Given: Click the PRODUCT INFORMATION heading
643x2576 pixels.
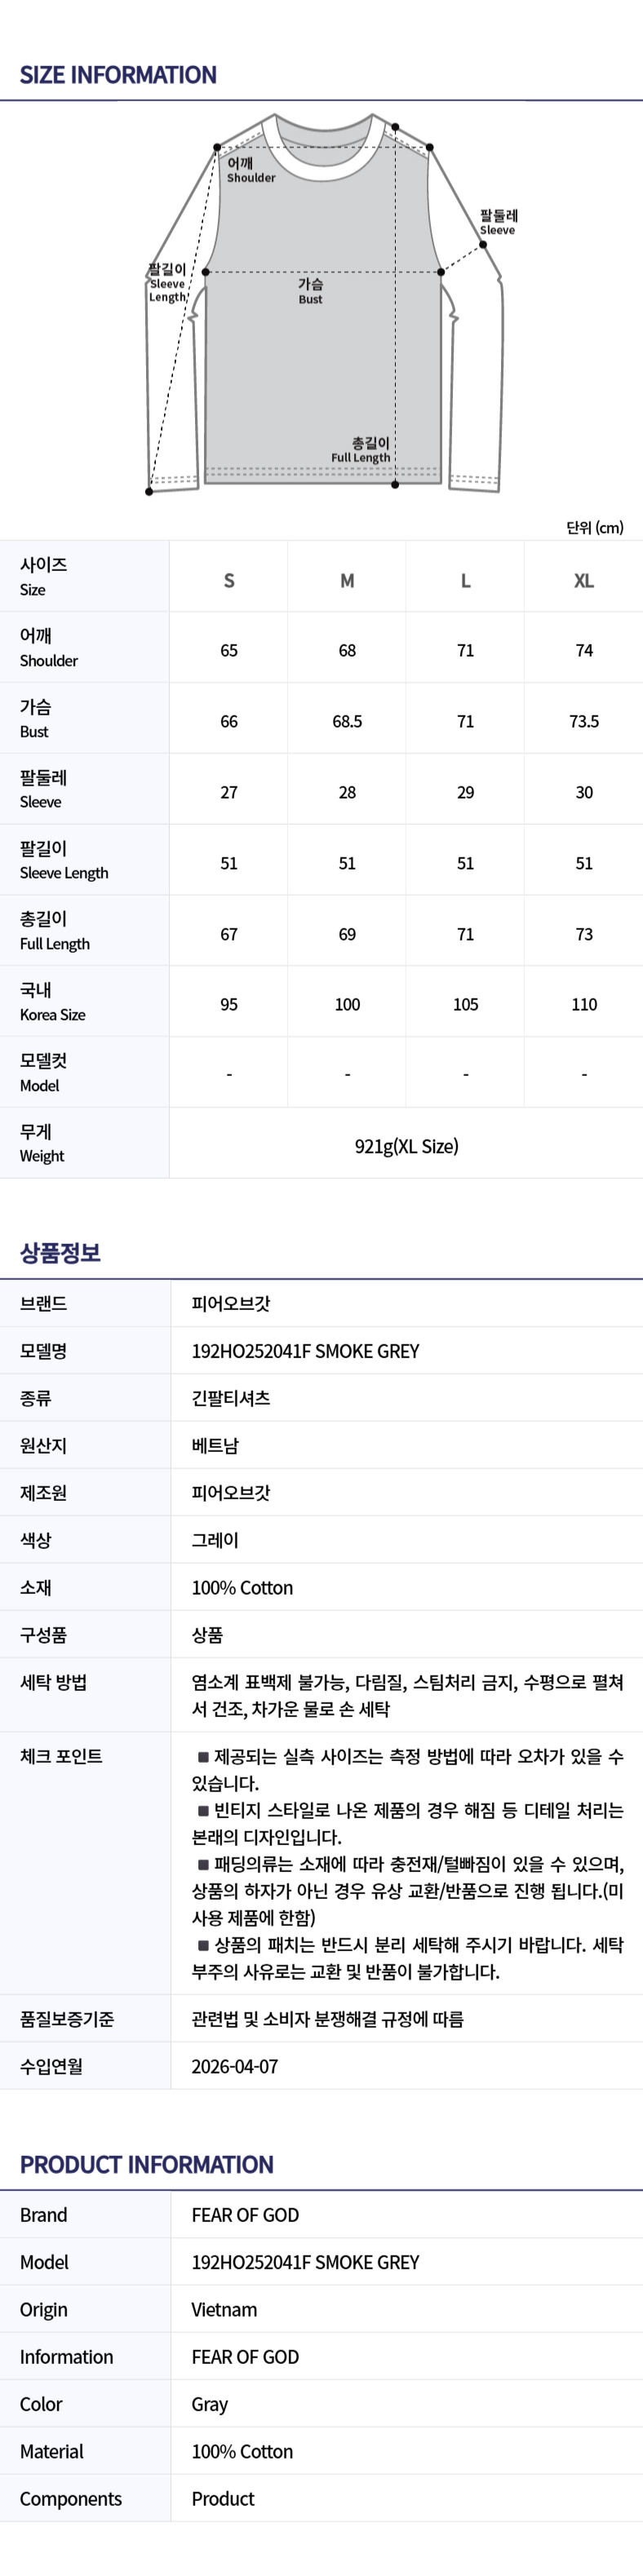Looking at the screenshot, I should [147, 2165].
